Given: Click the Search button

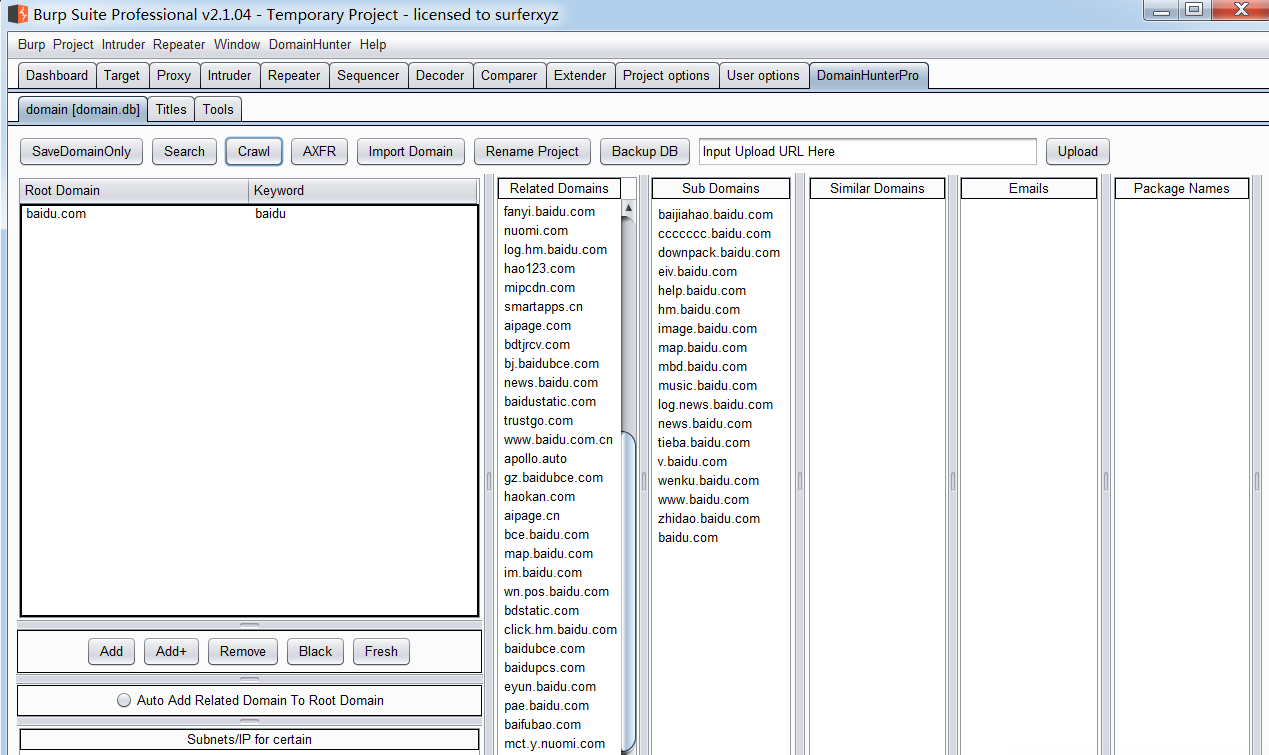Looking at the screenshot, I should click(x=184, y=151).
